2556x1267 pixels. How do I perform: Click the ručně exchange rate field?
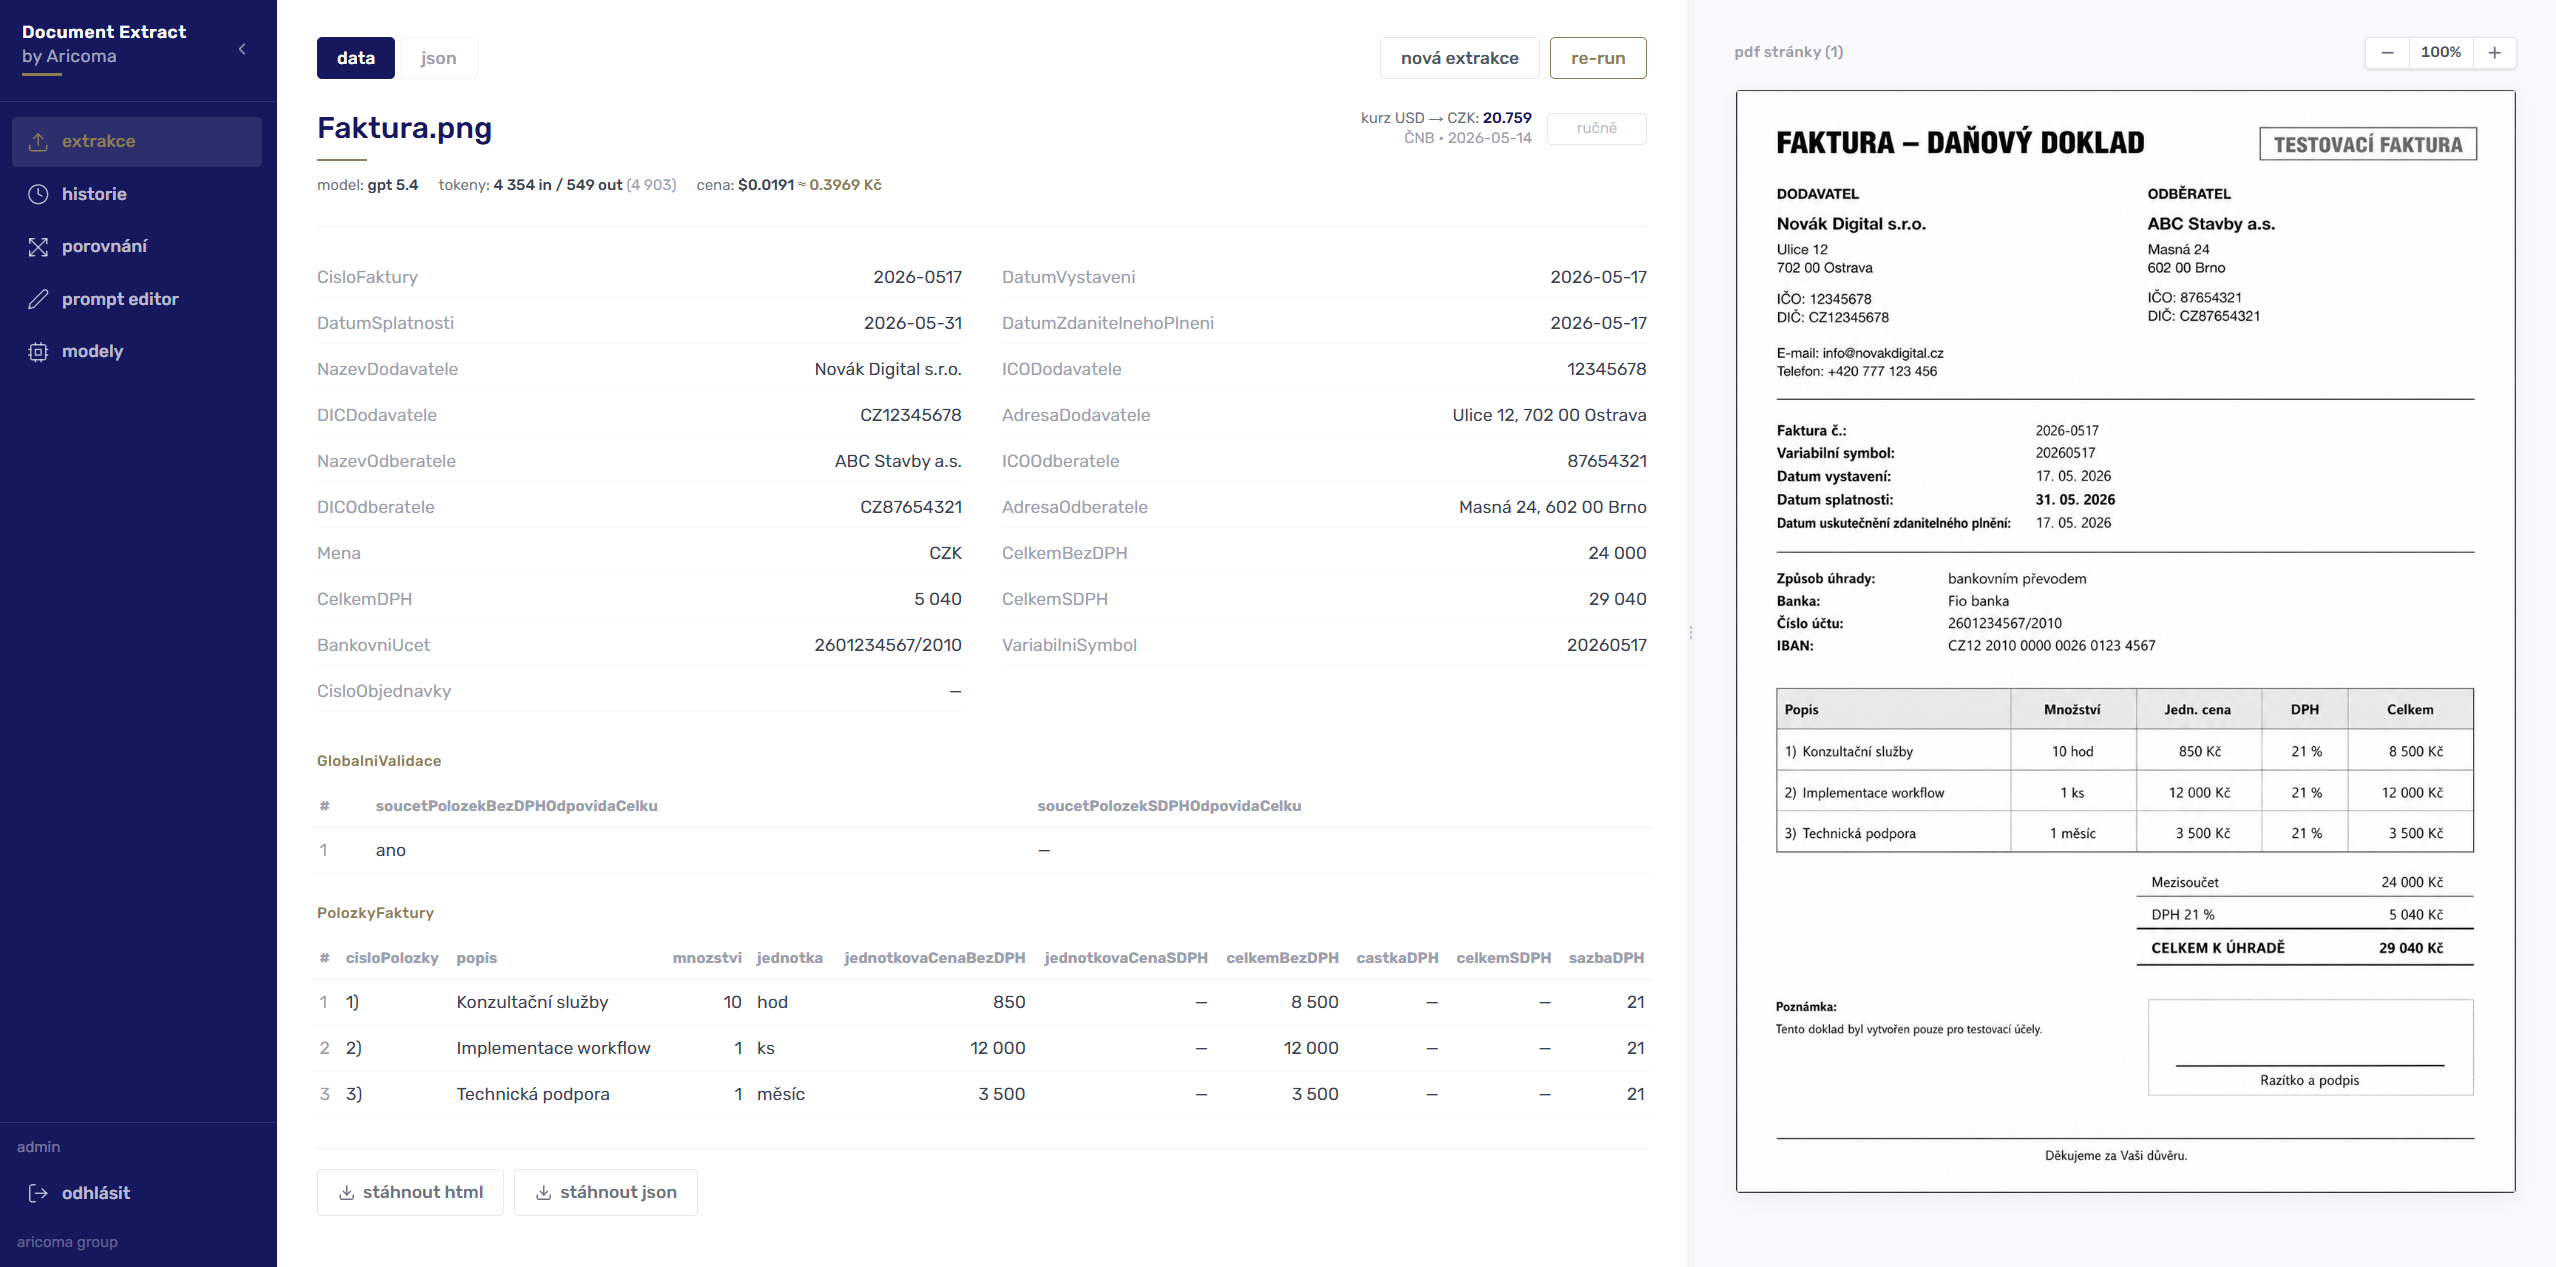pos(1597,129)
